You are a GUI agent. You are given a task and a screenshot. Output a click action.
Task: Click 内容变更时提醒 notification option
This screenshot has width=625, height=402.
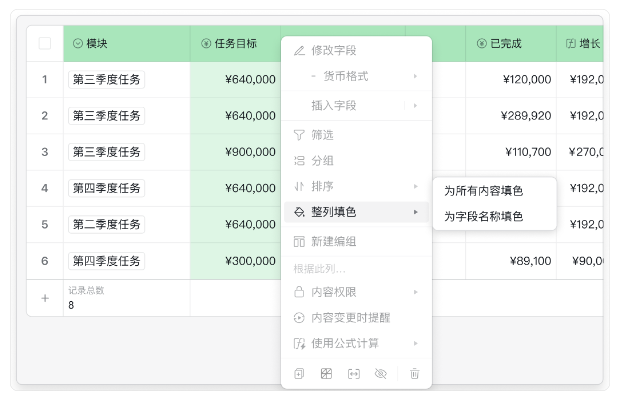point(350,317)
